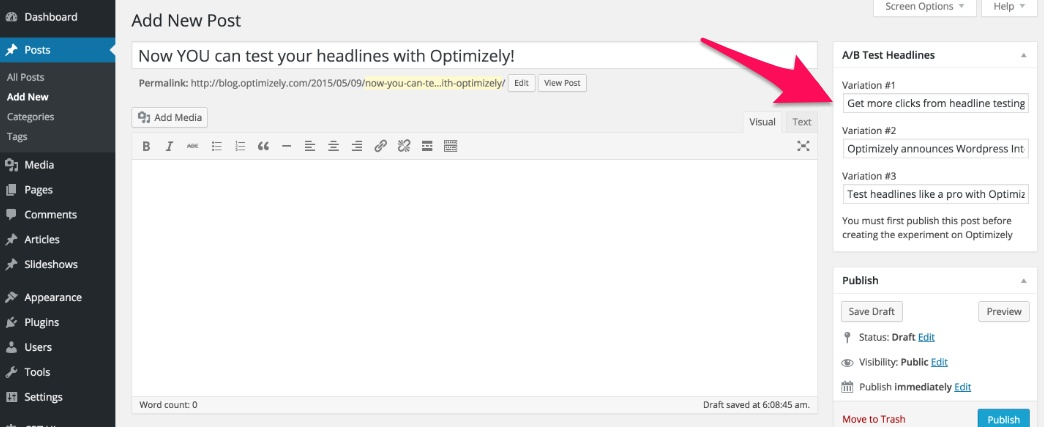Select Add New submenu item

tap(27, 97)
